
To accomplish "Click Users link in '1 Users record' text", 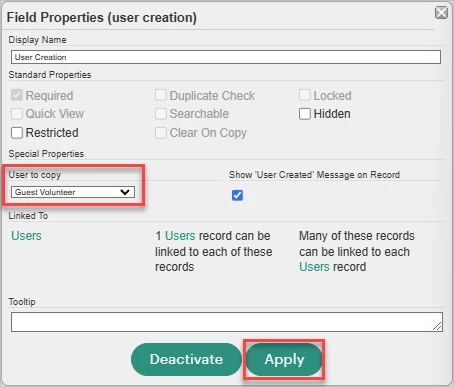I will [180, 236].
